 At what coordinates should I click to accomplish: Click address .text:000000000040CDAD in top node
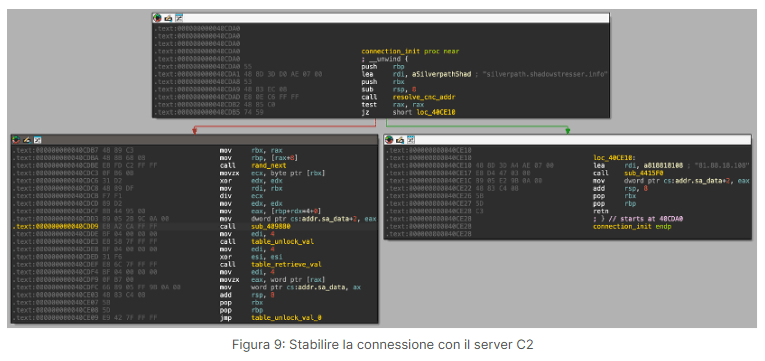(x=197, y=98)
